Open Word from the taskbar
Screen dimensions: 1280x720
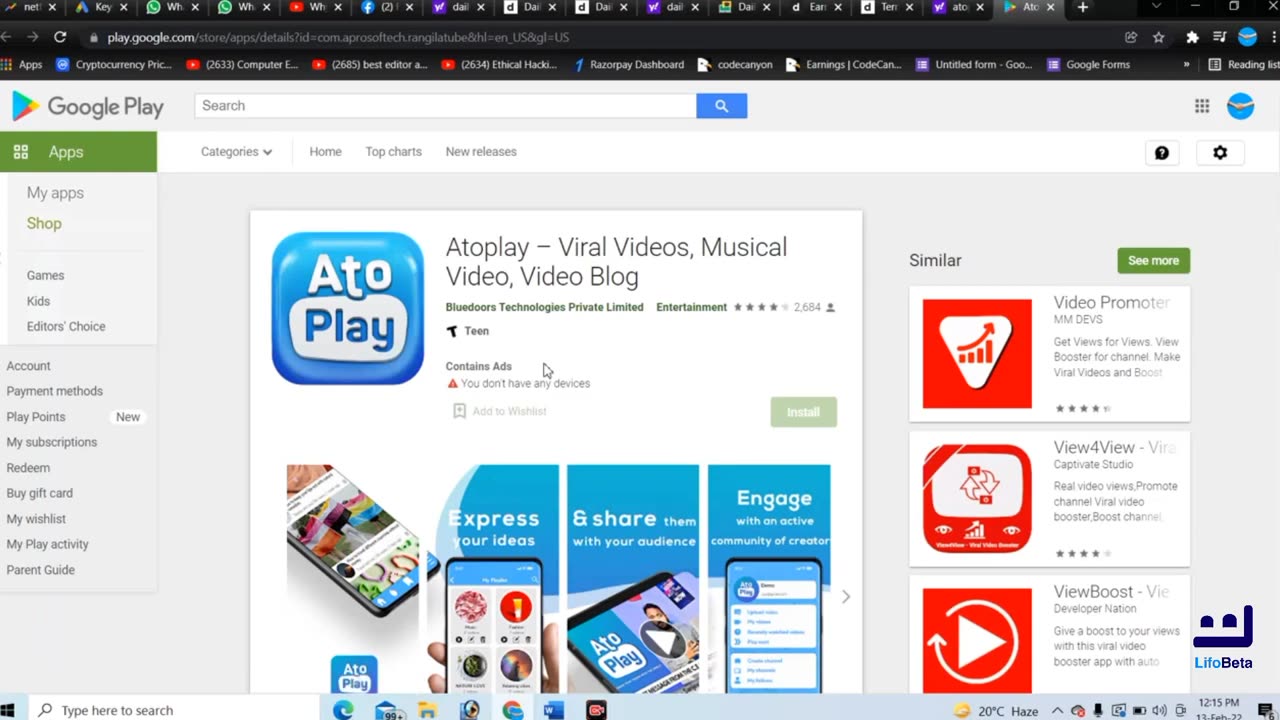pos(553,710)
